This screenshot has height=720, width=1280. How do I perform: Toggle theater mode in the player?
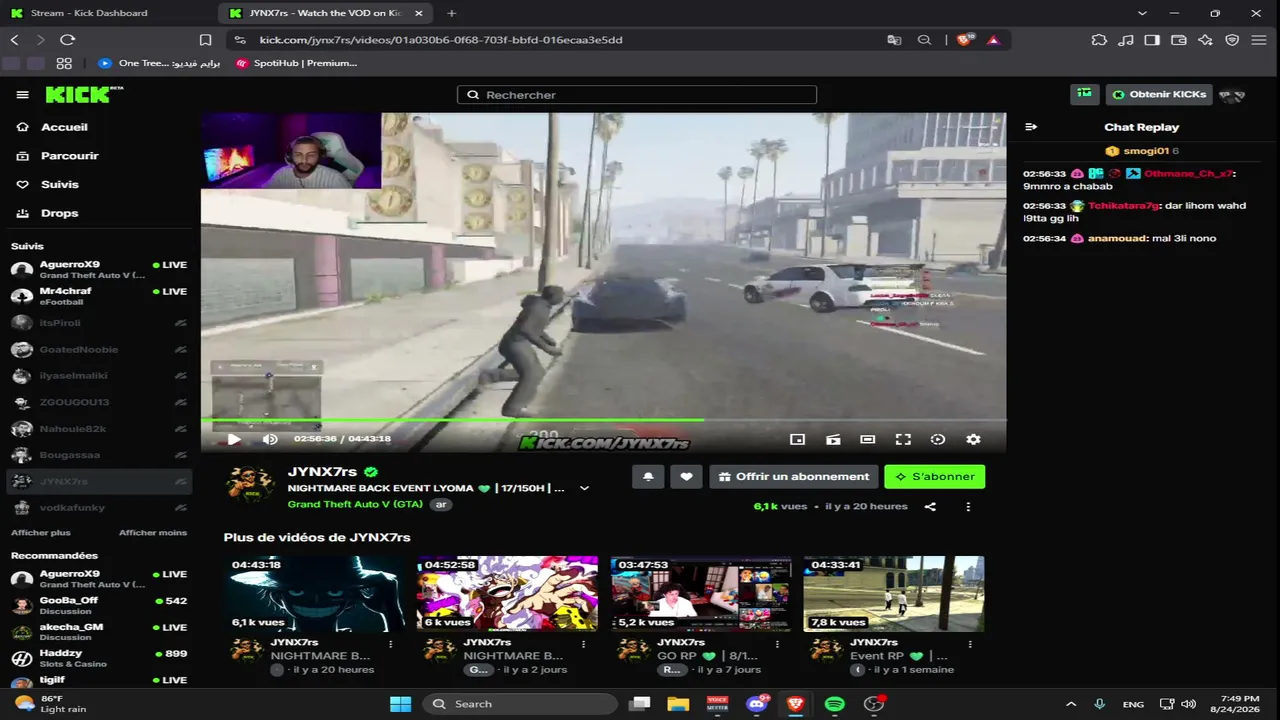868,439
